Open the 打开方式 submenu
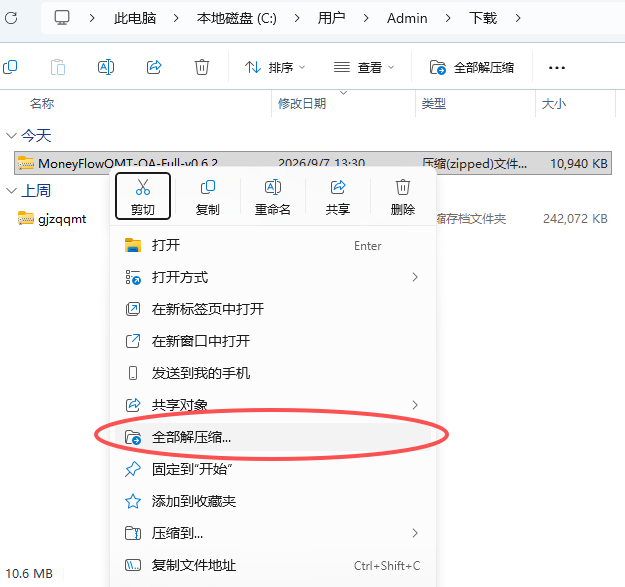 [273, 277]
